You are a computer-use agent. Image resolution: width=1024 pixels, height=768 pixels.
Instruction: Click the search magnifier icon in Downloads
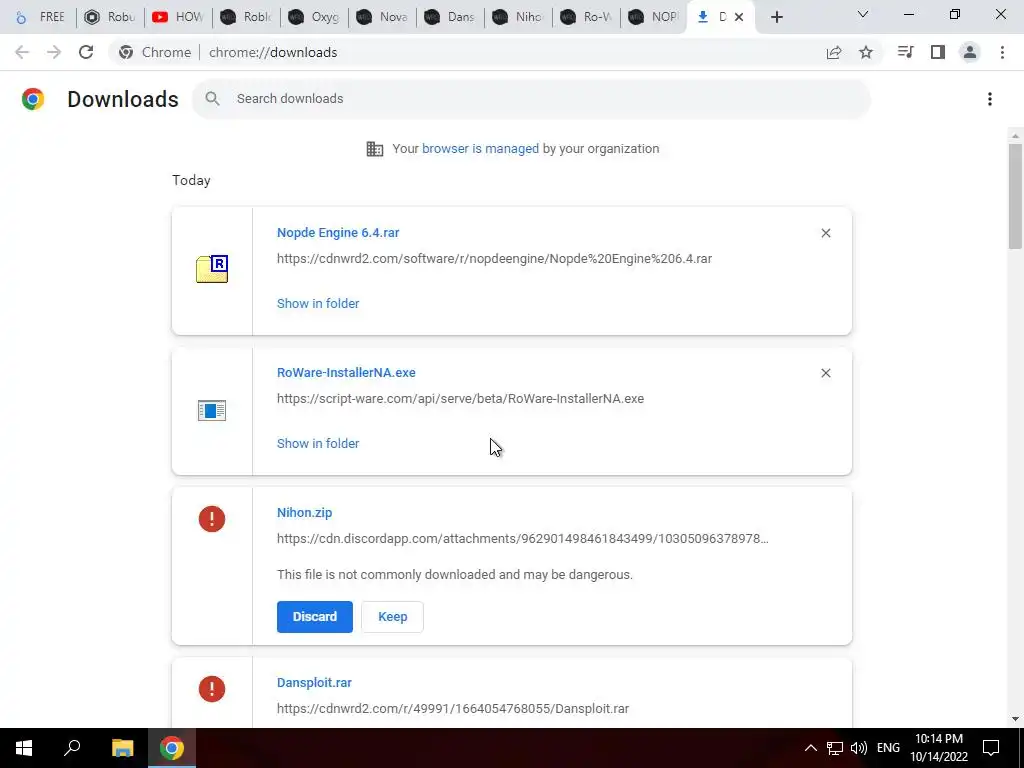(212, 99)
